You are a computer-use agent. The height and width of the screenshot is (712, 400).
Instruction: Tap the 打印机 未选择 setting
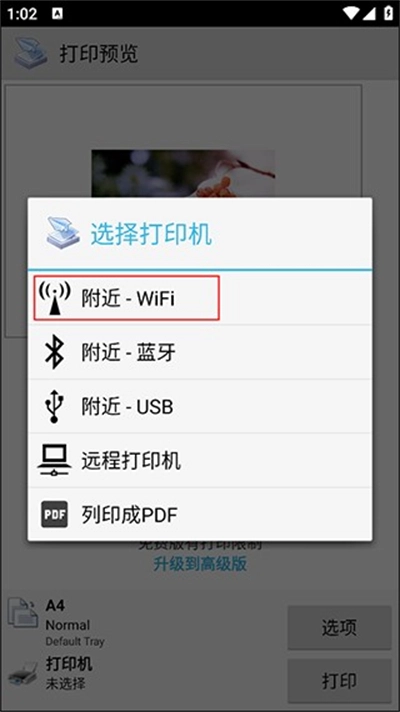point(69,673)
